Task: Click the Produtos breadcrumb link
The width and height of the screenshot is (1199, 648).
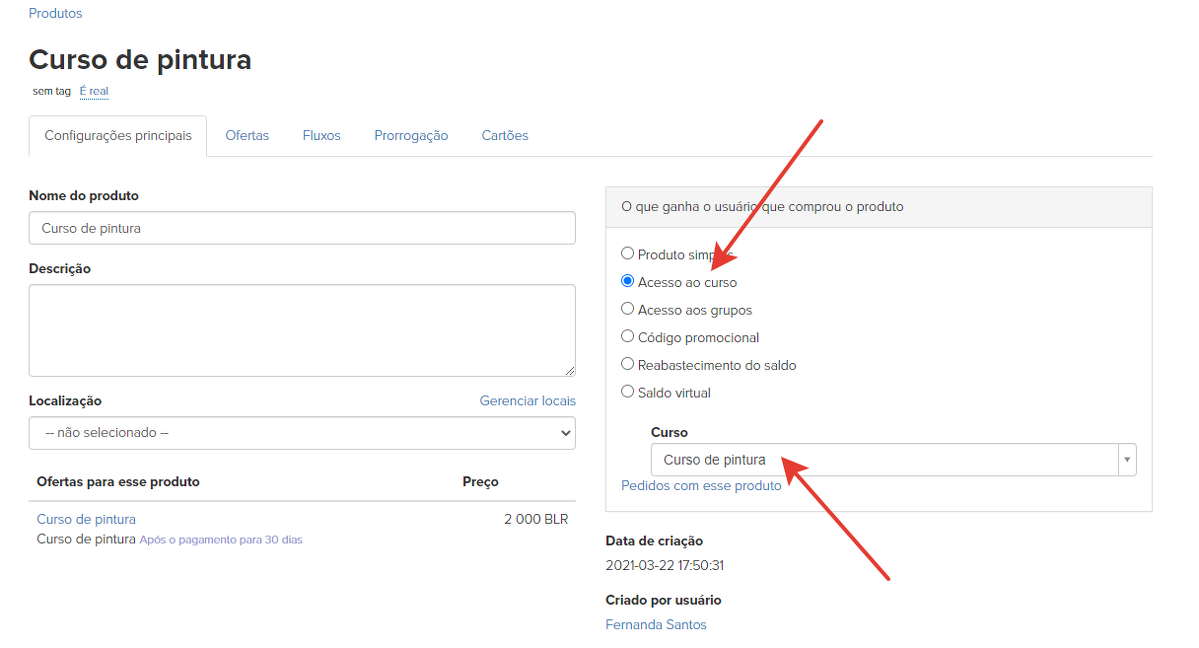Action: click(x=55, y=13)
